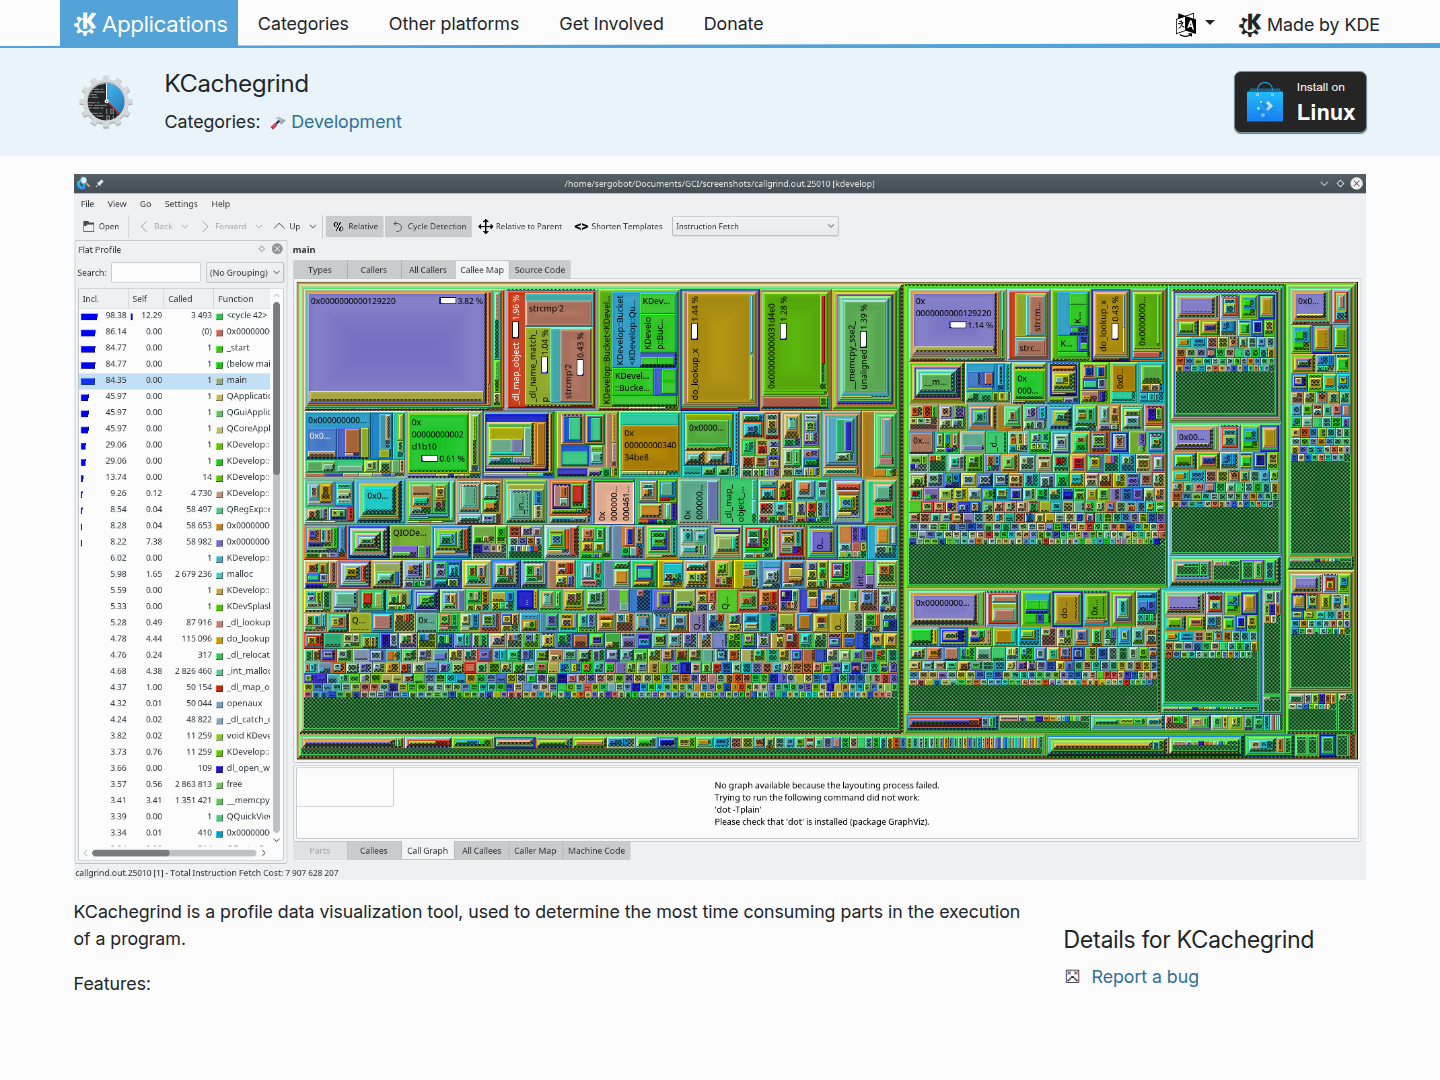Open the Help menu in KCachegrind
1440x1080 pixels.
pos(221,204)
